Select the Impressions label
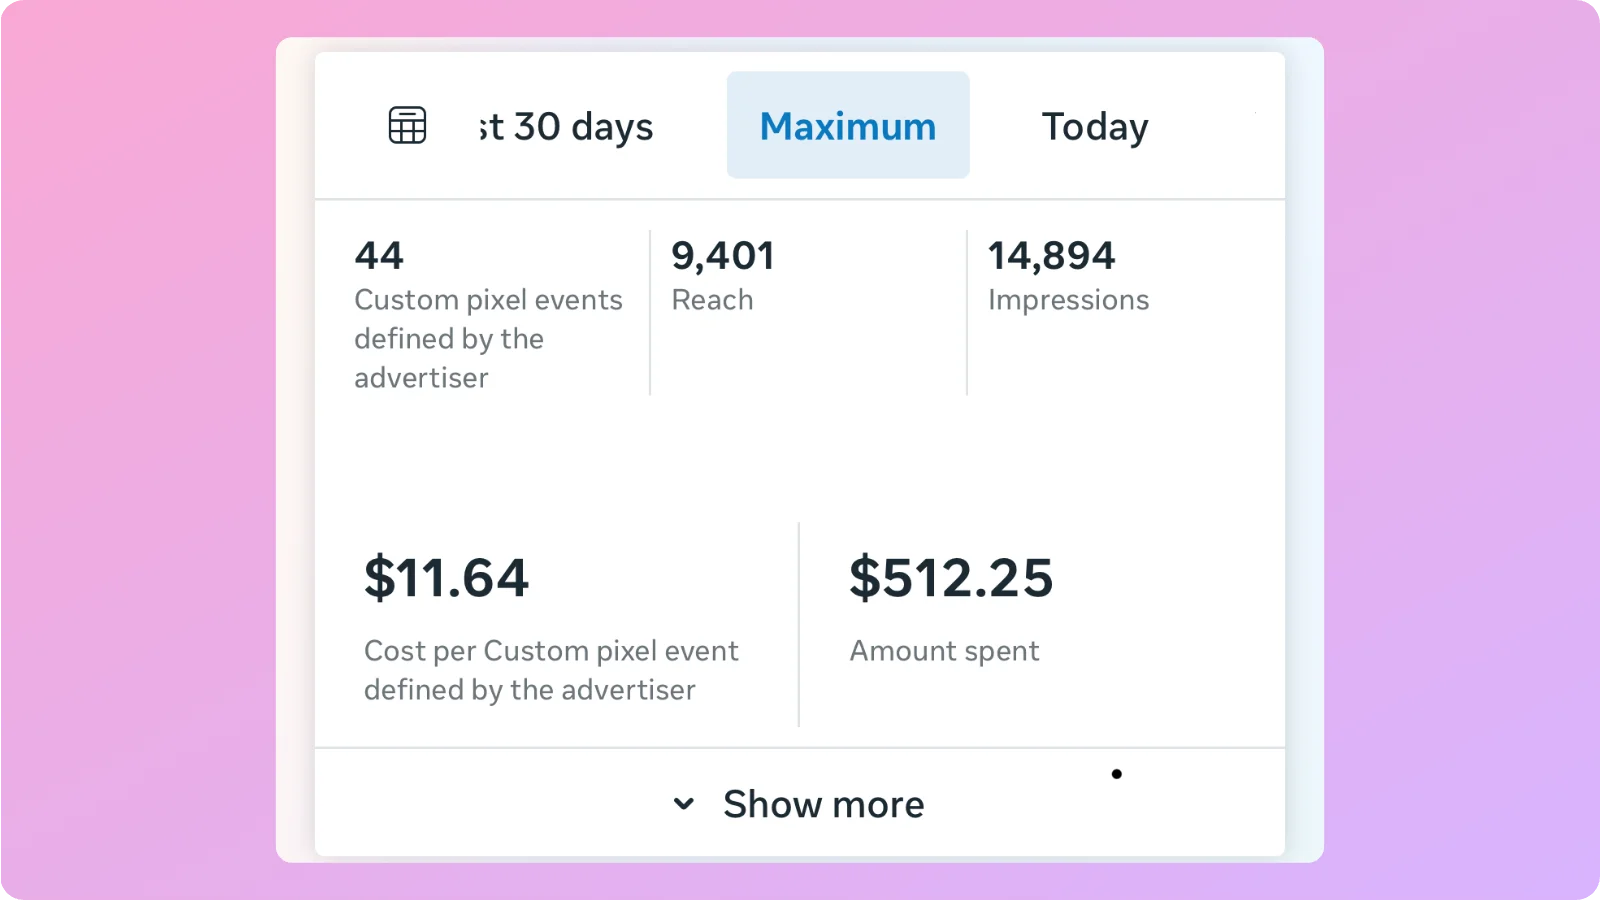The height and width of the screenshot is (900, 1600). (1068, 300)
